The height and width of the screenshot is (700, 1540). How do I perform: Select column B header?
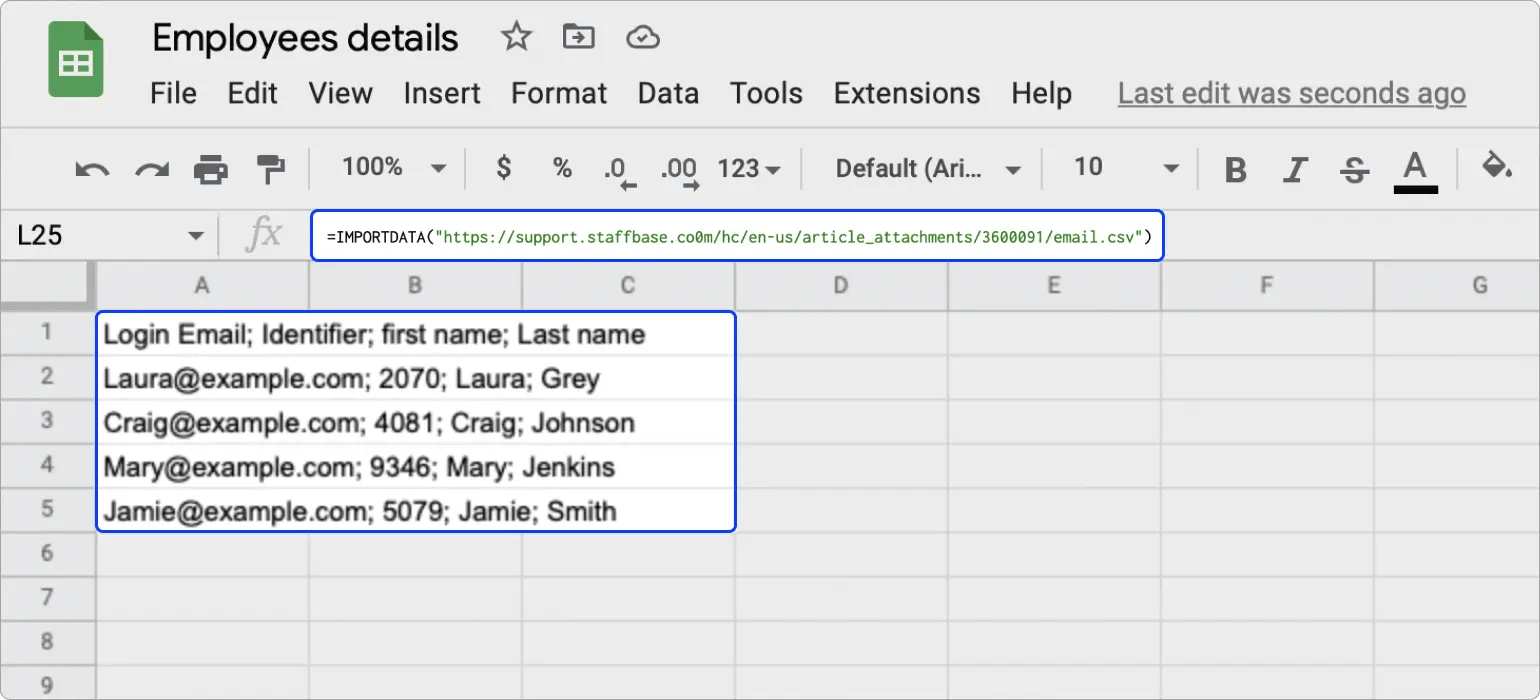[415, 286]
